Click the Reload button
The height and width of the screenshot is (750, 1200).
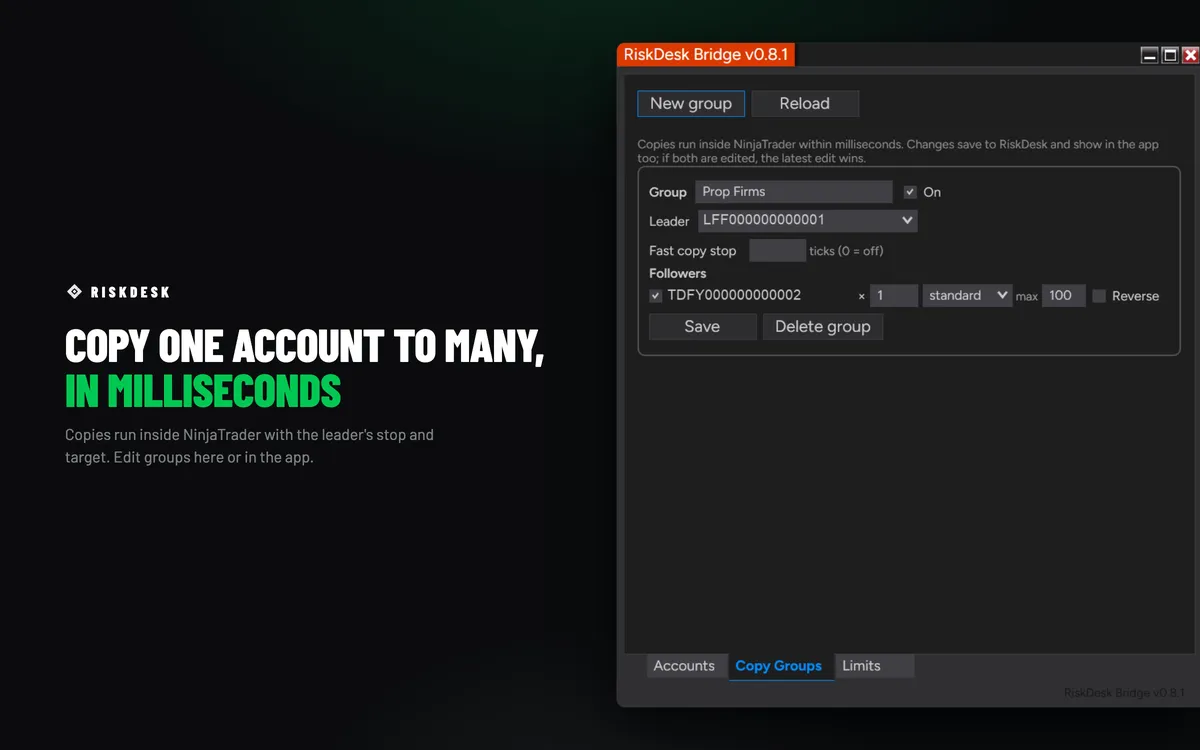(x=805, y=104)
